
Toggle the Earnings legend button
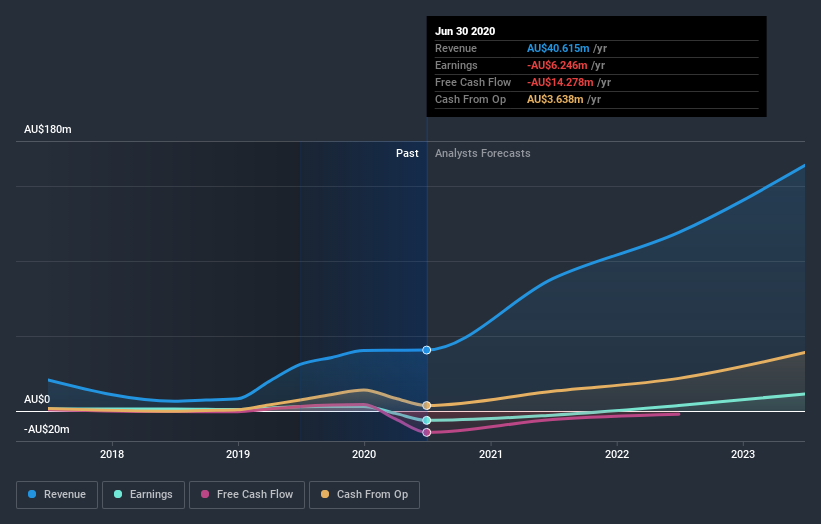coord(143,495)
